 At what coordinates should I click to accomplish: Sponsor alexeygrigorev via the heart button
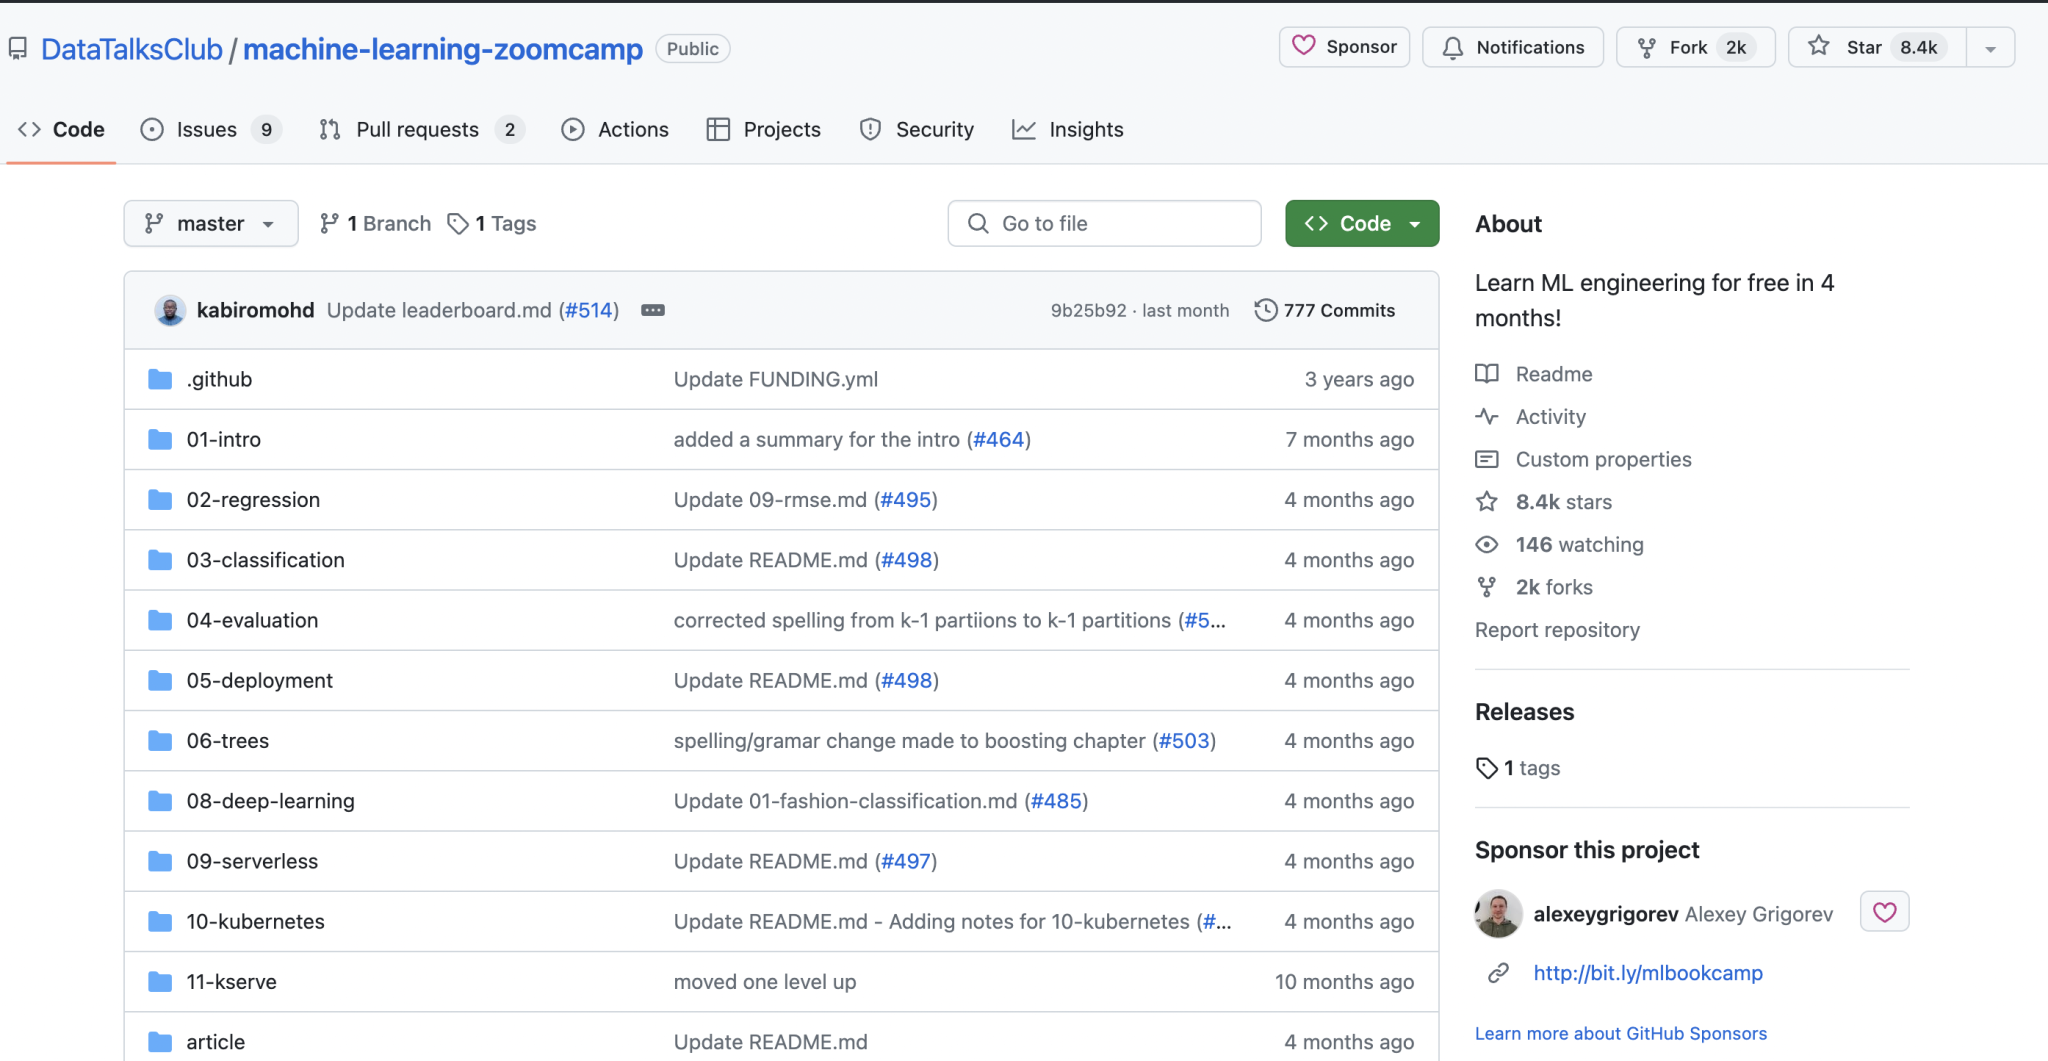1884,911
